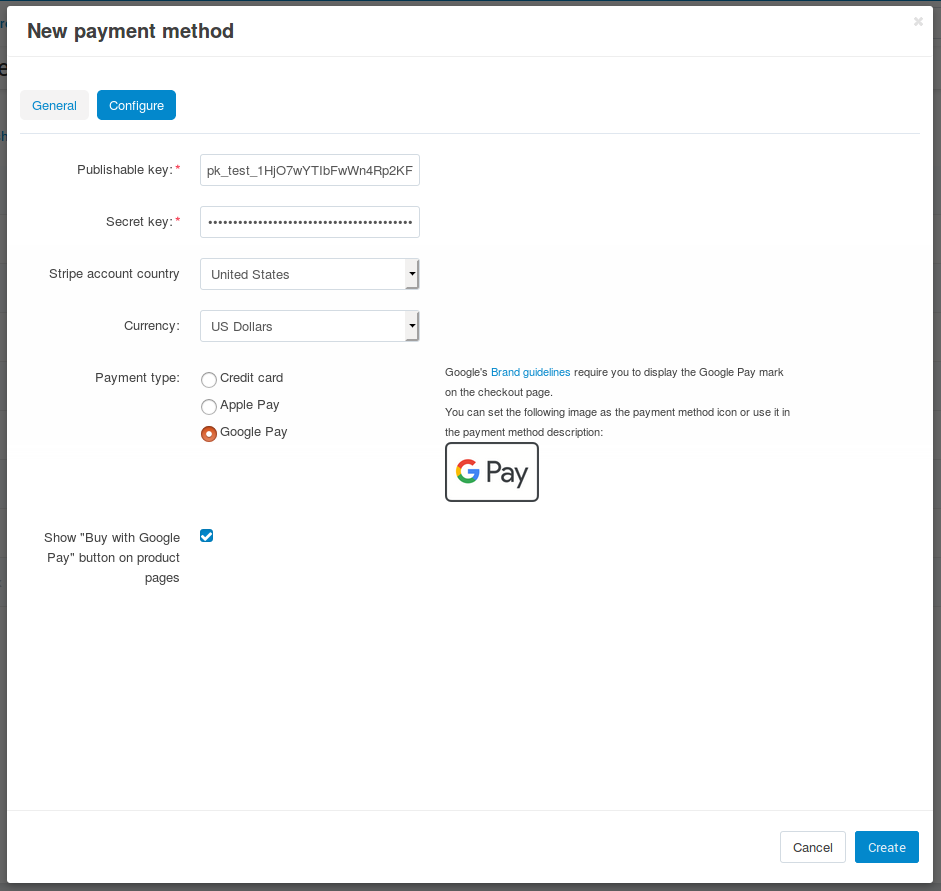Screen dimensions: 941x891
Task: Click the Credit card label text
Action: click(251, 378)
